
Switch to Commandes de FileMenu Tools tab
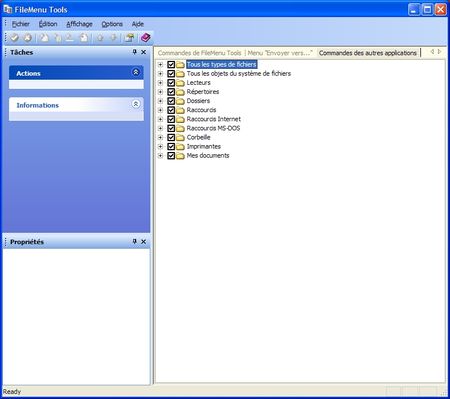pos(199,53)
